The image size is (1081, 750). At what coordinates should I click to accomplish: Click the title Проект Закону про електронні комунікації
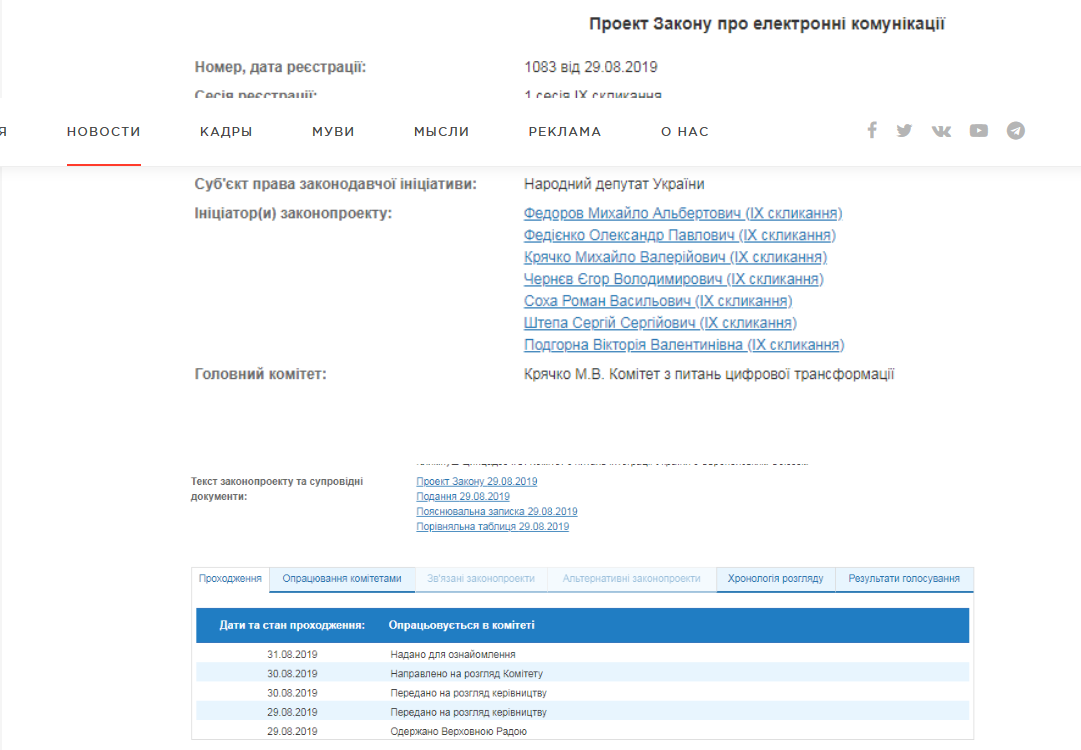pyautogui.click(x=767, y=23)
